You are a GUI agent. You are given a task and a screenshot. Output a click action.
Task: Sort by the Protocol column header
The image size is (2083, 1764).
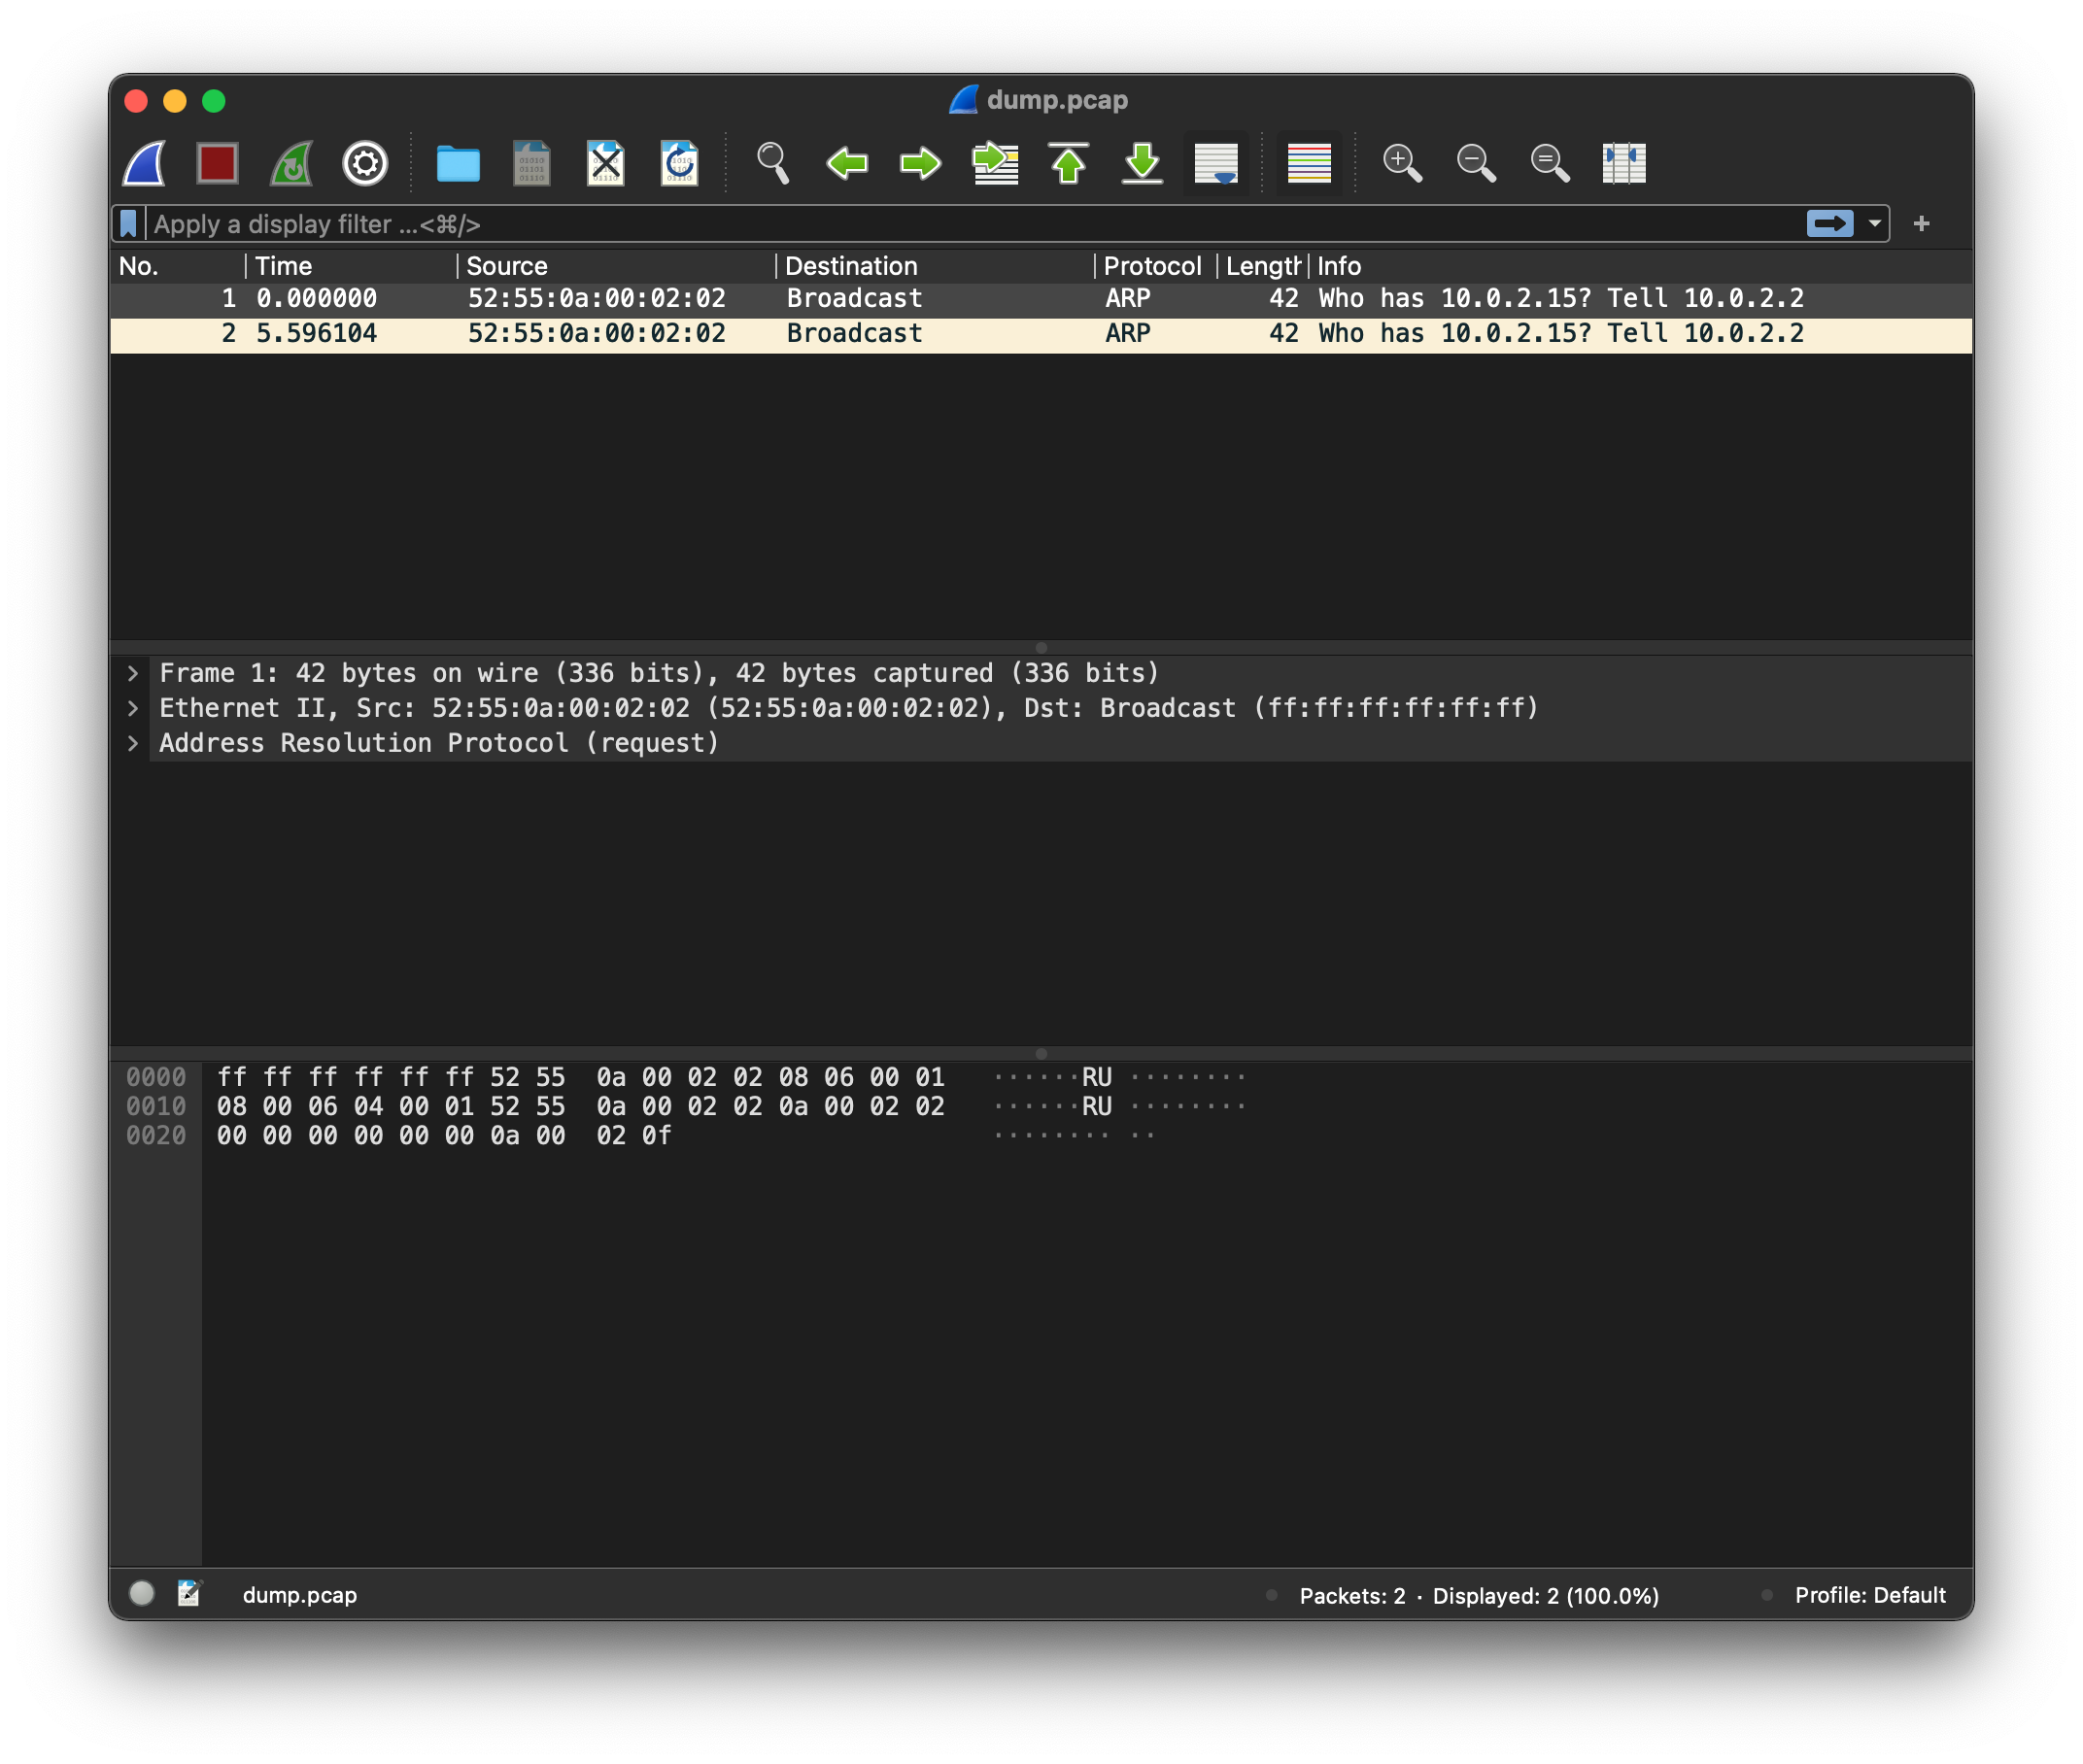click(x=1152, y=266)
